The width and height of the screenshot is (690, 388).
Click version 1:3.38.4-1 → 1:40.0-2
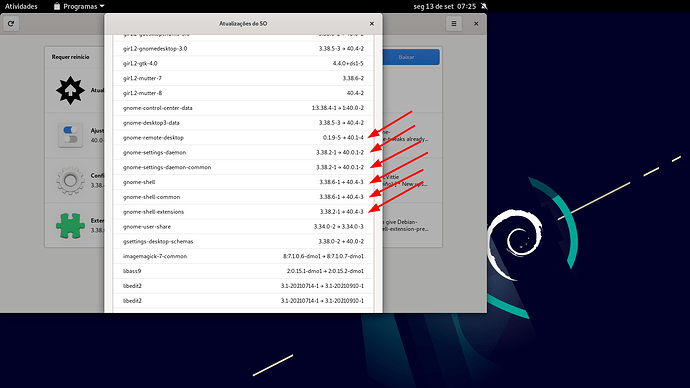[338, 108]
